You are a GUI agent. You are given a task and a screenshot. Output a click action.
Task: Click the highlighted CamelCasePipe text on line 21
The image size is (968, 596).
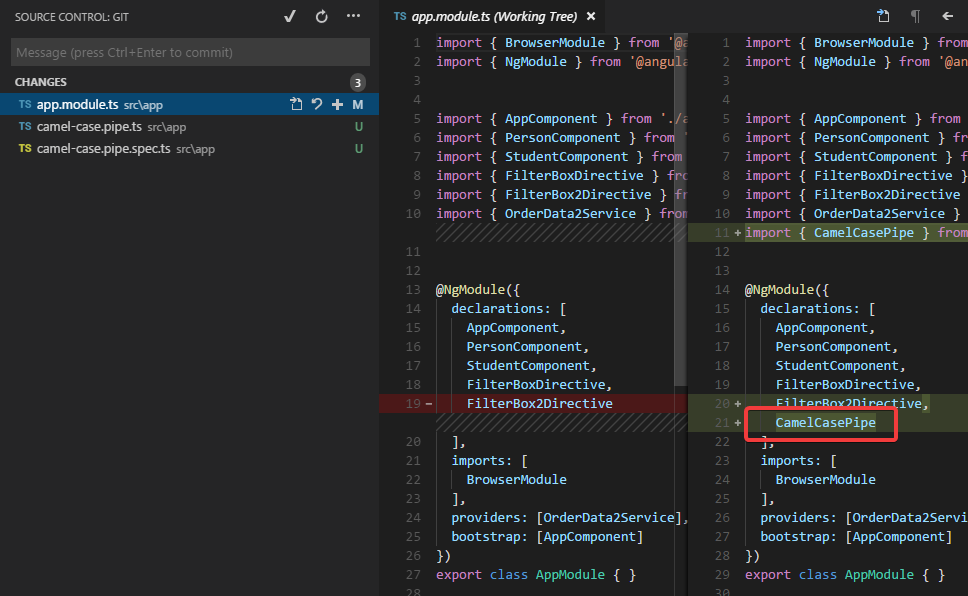825,423
